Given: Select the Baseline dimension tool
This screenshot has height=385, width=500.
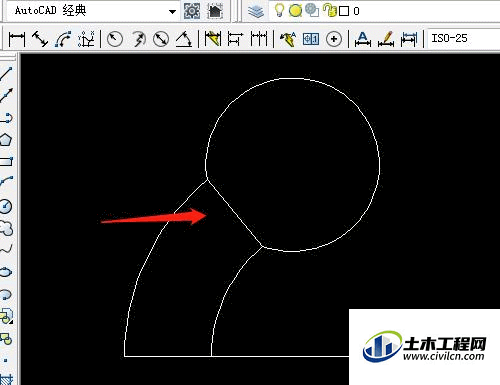Looking at the screenshot, I should pyautogui.click(x=236, y=39).
